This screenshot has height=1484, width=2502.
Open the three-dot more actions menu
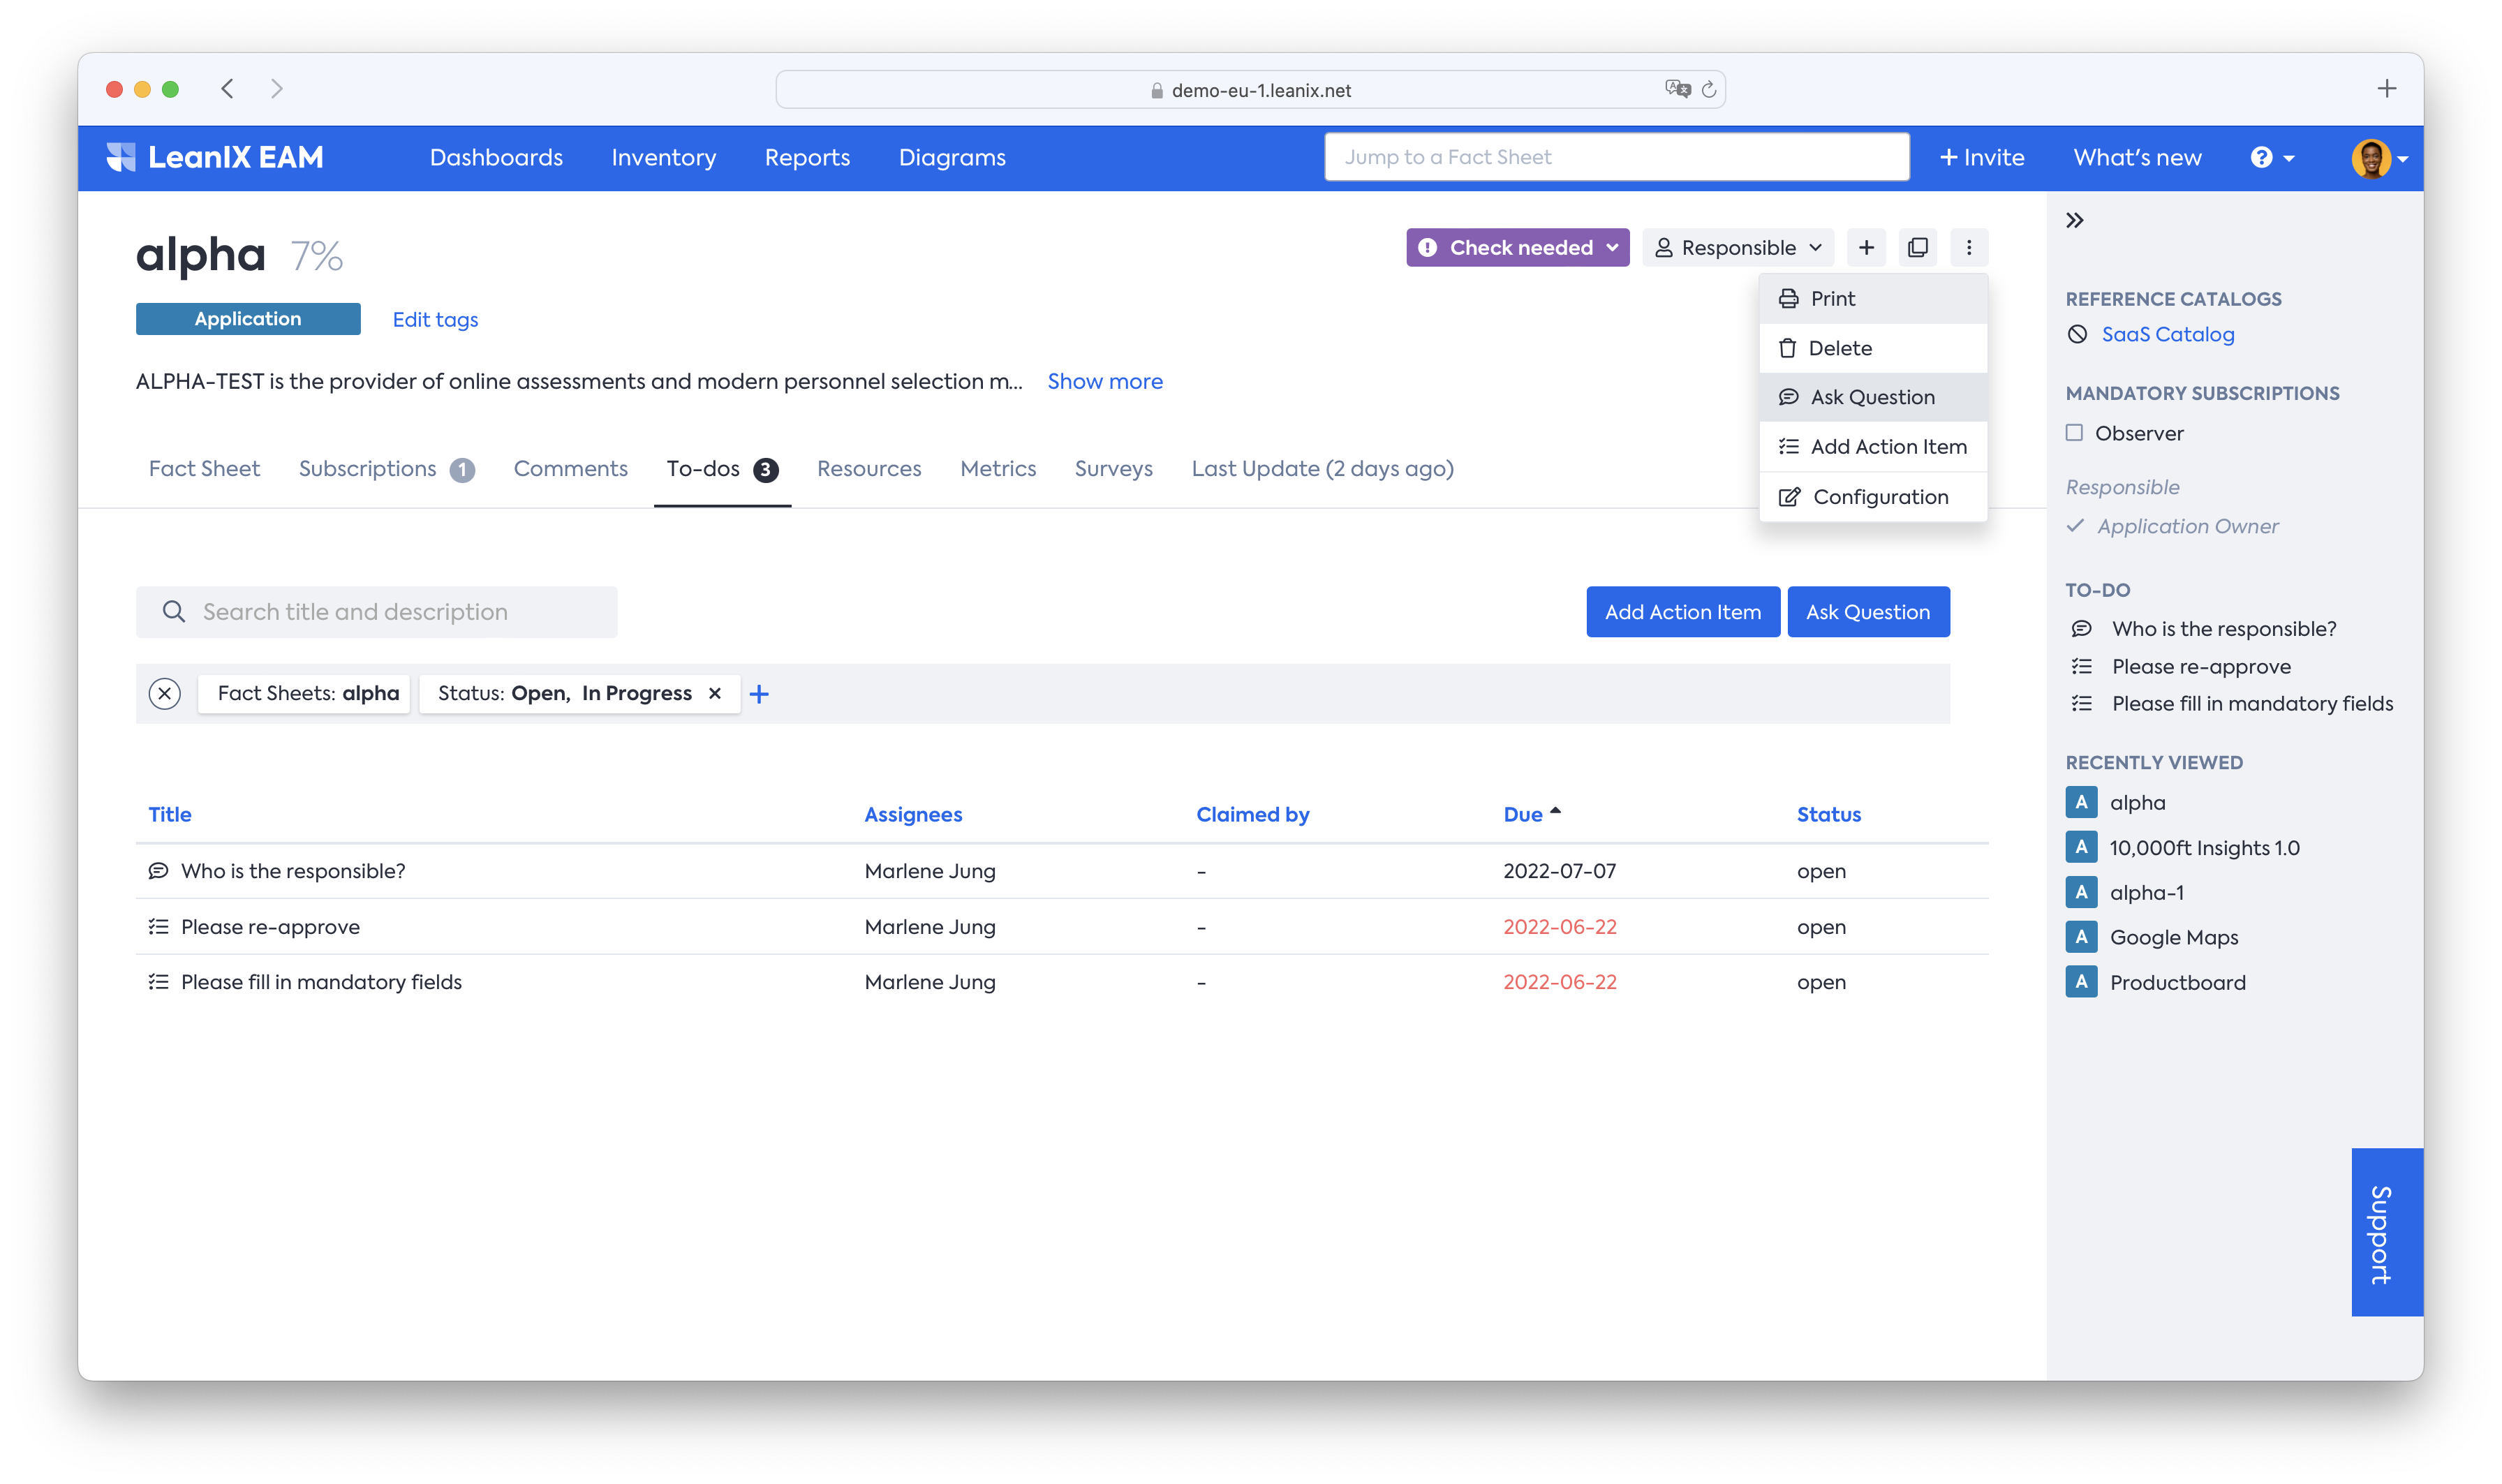pyautogui.click(x=1969, y=247)
